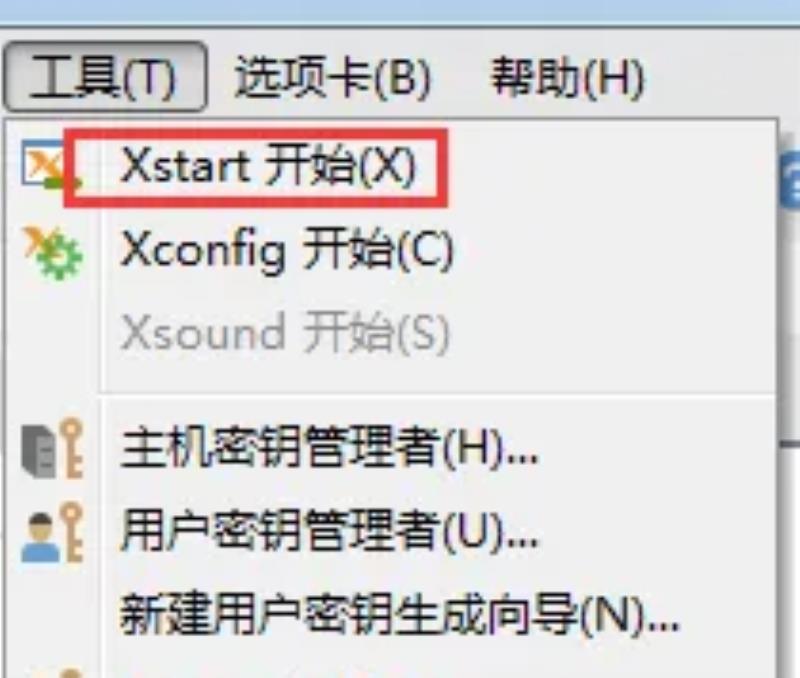Click the separator line under Xsound entry

(438, 394)
